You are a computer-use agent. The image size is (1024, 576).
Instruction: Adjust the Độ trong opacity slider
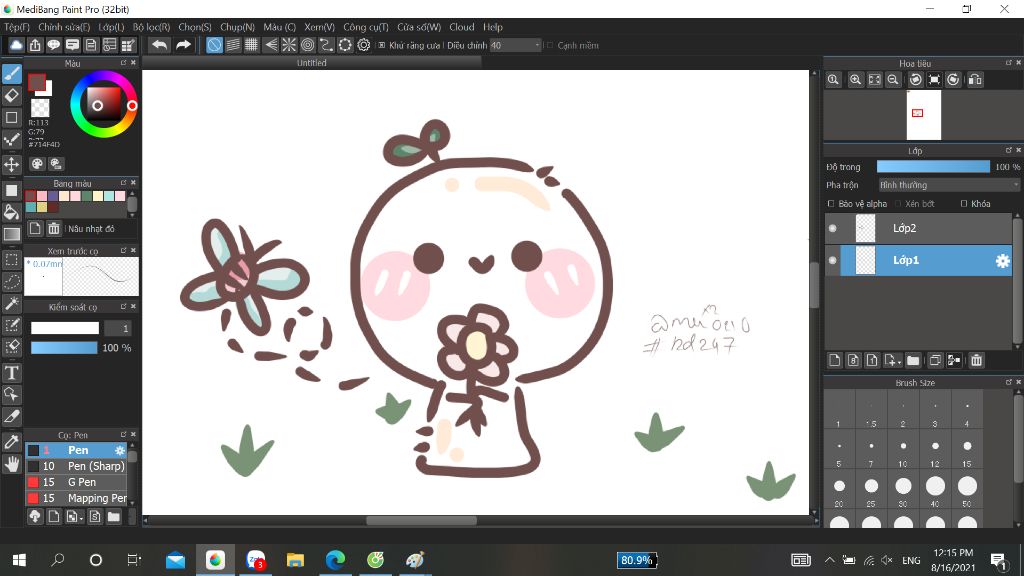coord(933,167)
